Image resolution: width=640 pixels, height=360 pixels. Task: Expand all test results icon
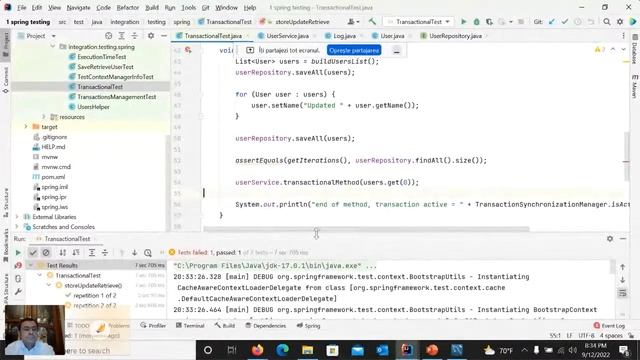pyautogui.click(x=92, y=253)
